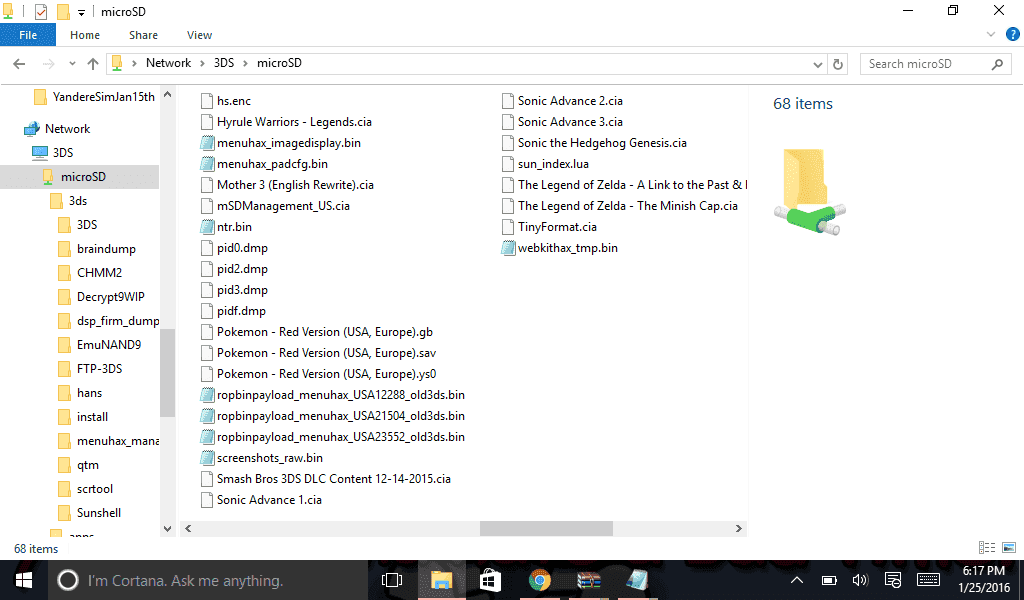
Task: Expand the ribbon with the chevron
Action: (991, 34)
